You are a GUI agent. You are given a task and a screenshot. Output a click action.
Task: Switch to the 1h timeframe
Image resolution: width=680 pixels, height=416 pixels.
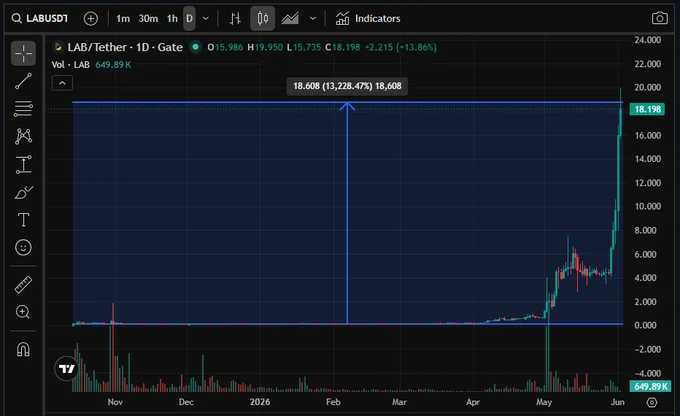pos(172,19)
